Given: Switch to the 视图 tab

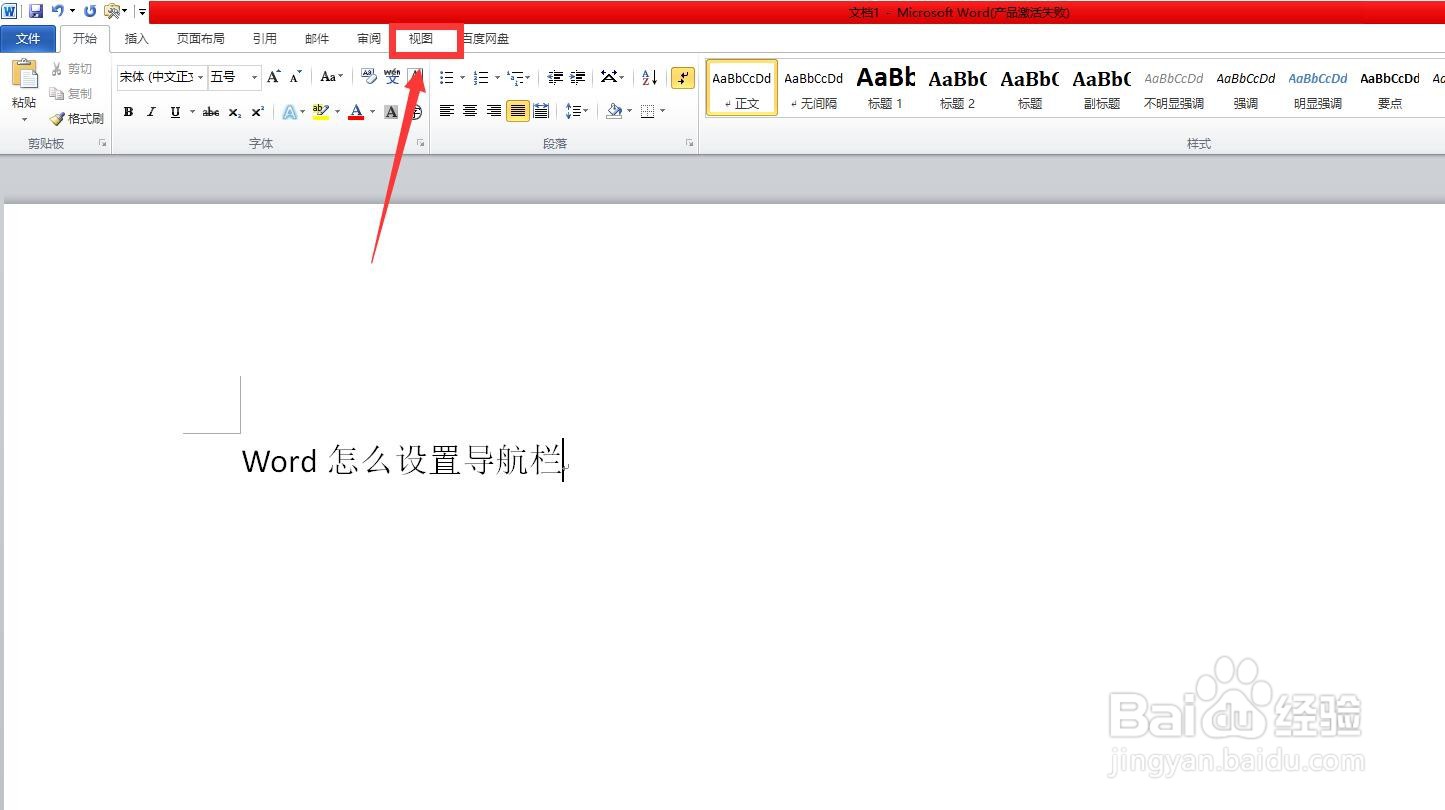Looking at the screenshot, I should click(x=421, y=39).
